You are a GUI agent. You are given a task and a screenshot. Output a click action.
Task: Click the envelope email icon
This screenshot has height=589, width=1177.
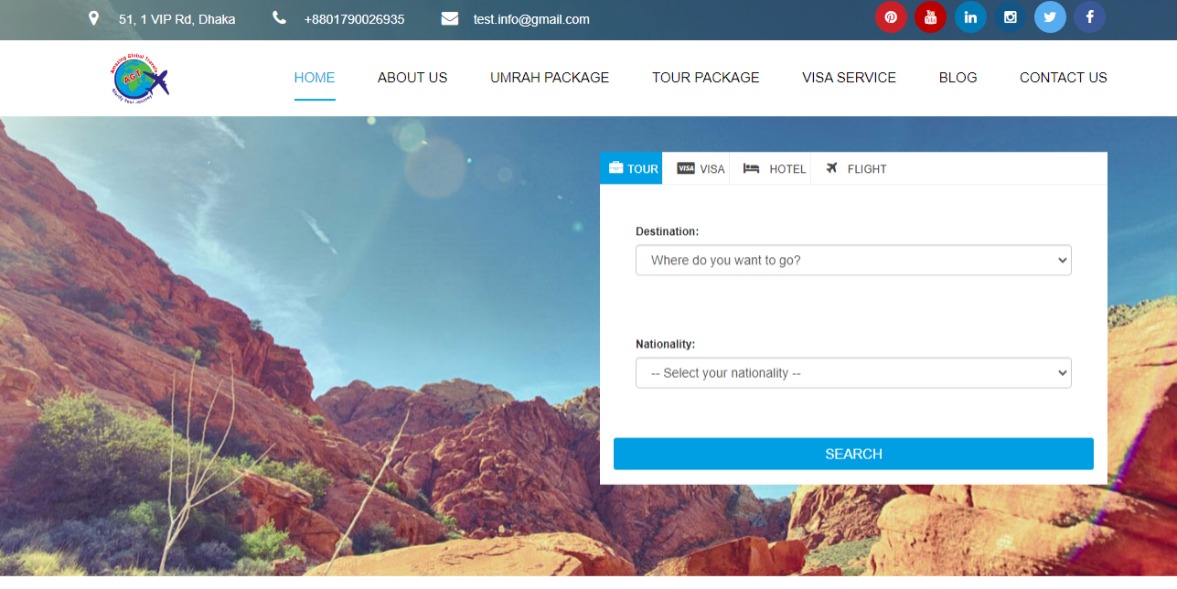click(x=450, y=19)
